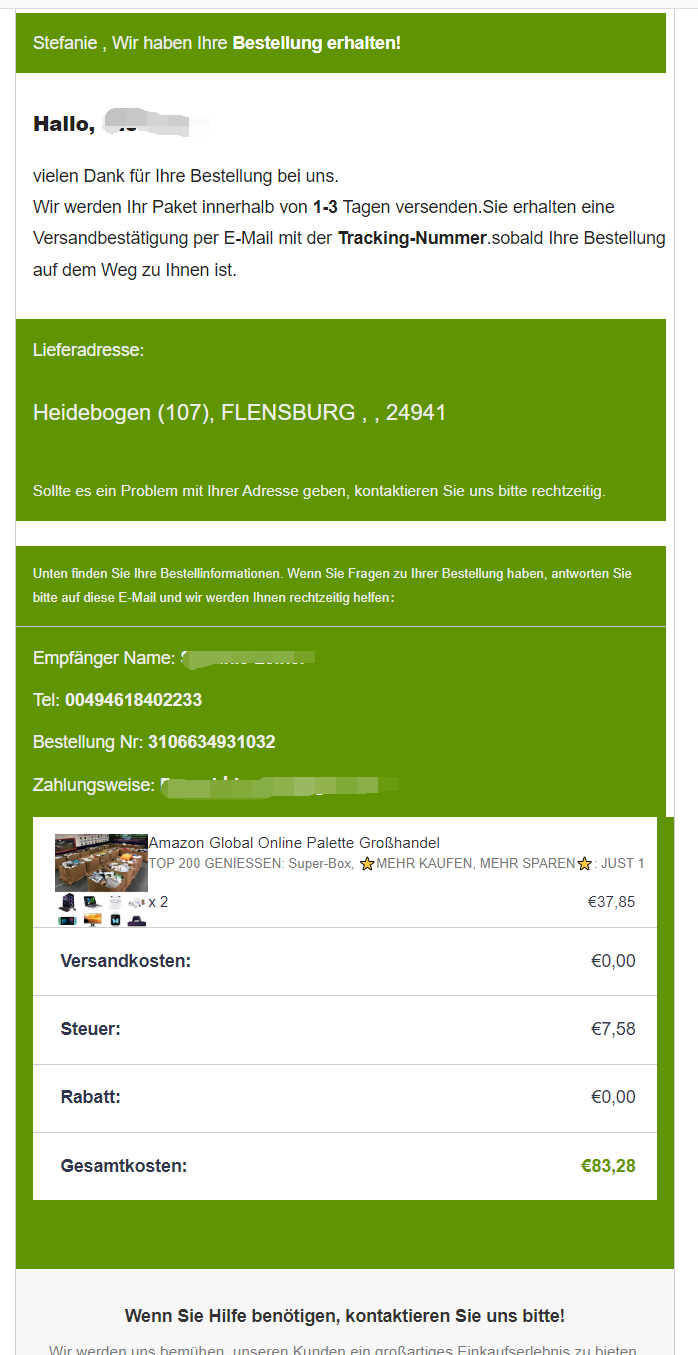
Task: Open Amazon Global Online Palette Großhandel title
Action: [294, 843]
